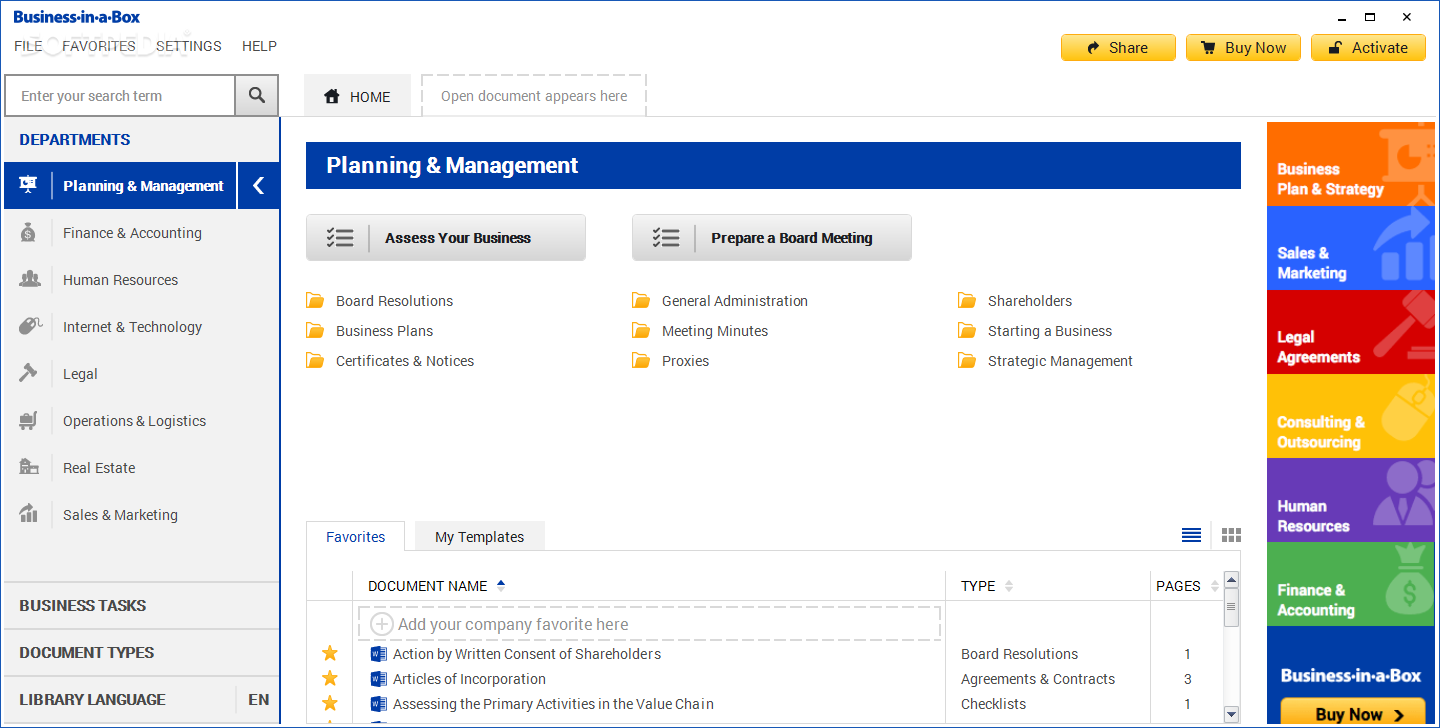Click the search magnifier icon
Image resolution: width=1440 pixels, height=728 pixels.
click(257, 96)
